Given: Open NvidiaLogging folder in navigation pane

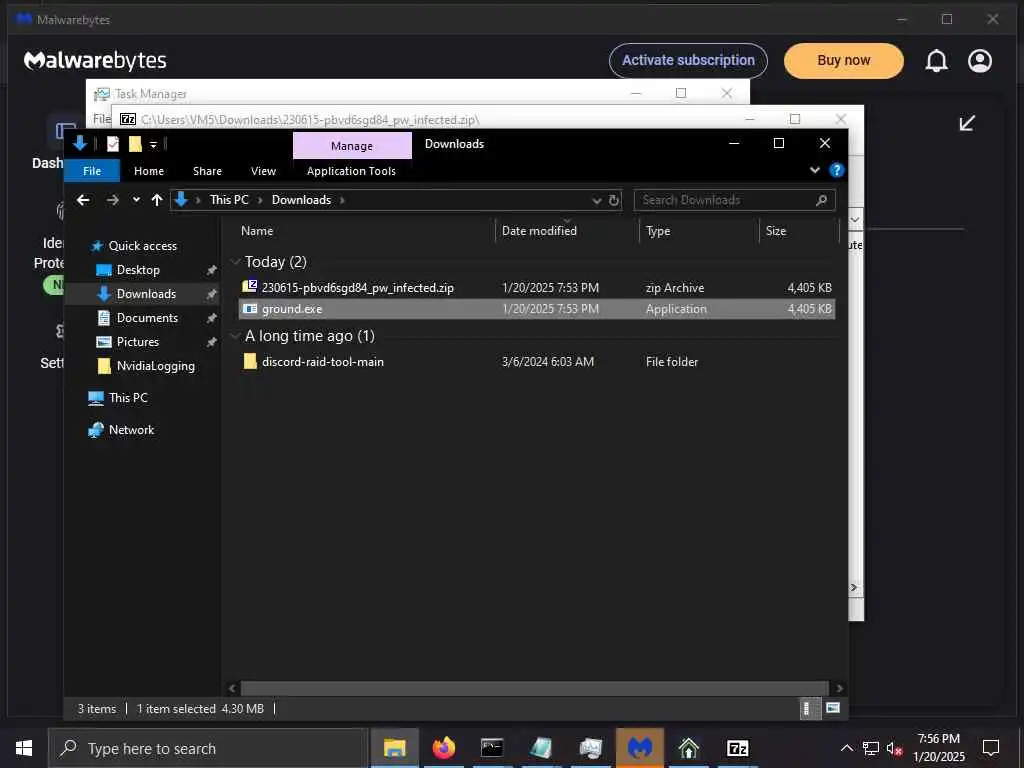Looking at the screenshot, I should [155, 366].
